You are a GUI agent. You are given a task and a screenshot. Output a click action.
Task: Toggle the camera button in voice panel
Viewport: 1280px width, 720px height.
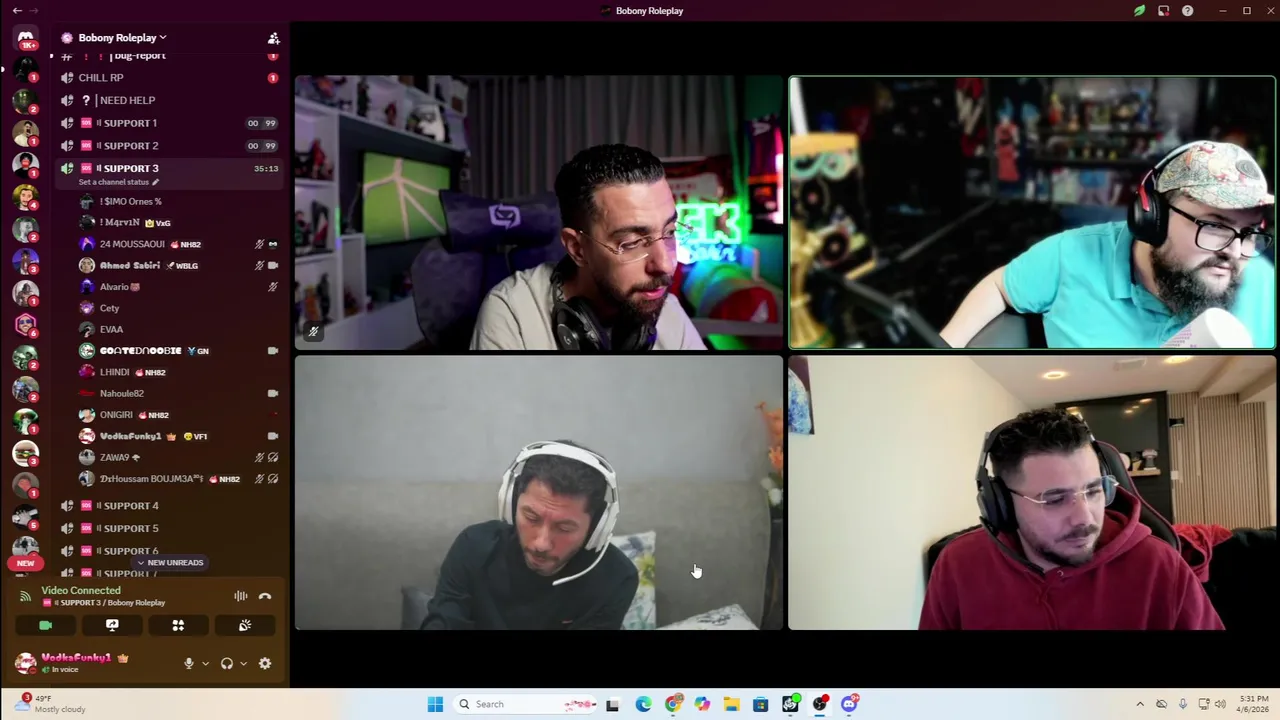(x=45, y=625)
